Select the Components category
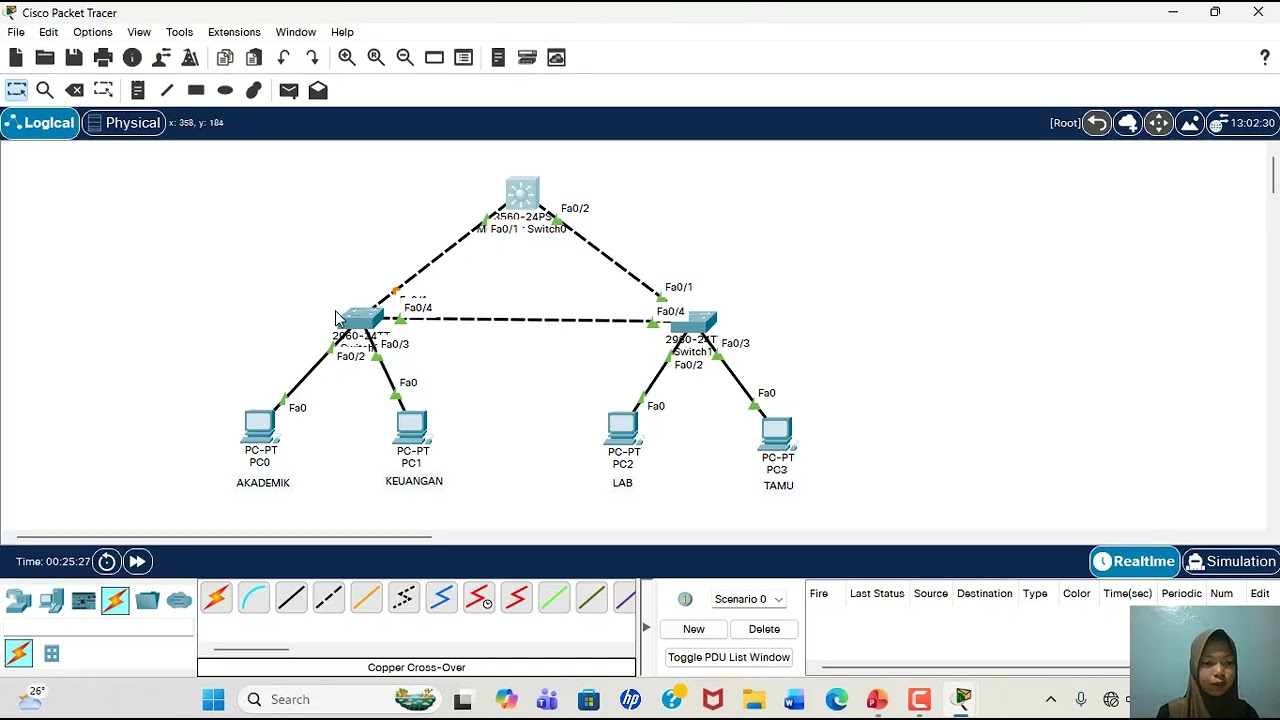This screenshot has height=720, width=1280. pyautogui.click(x=83, y=601)
